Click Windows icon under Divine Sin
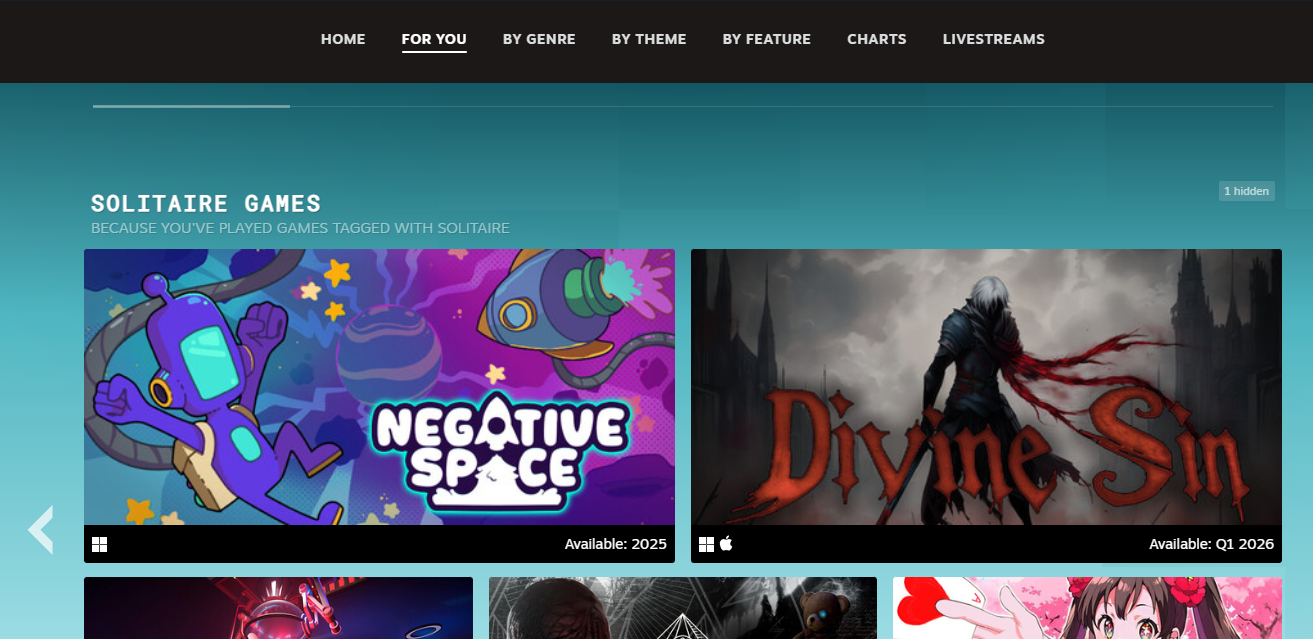 coord(706,544)
